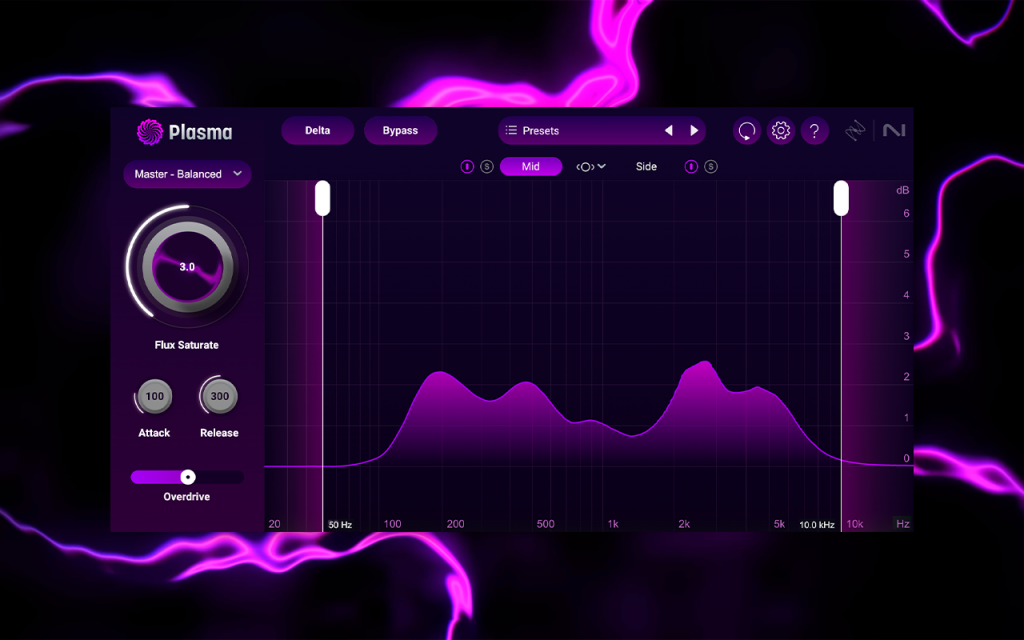This screenshot has width=1024, height=640.
Task: Open the settings gear icon
Action: click(780, 131)
